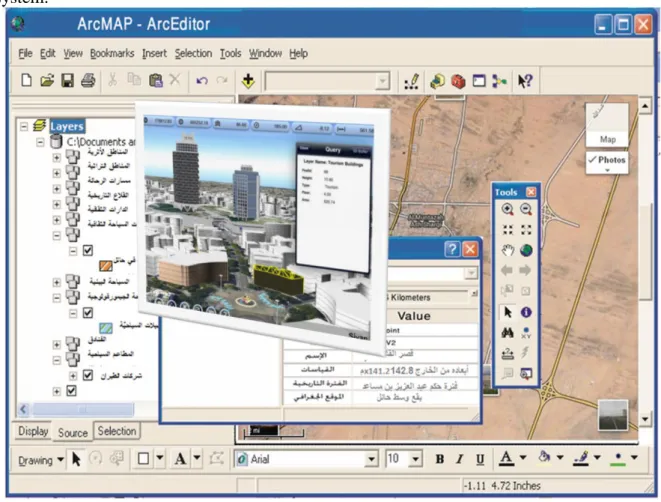Change the line color pen swatch
The height and width of the screenshot is (502, 661).
point(581,458)
